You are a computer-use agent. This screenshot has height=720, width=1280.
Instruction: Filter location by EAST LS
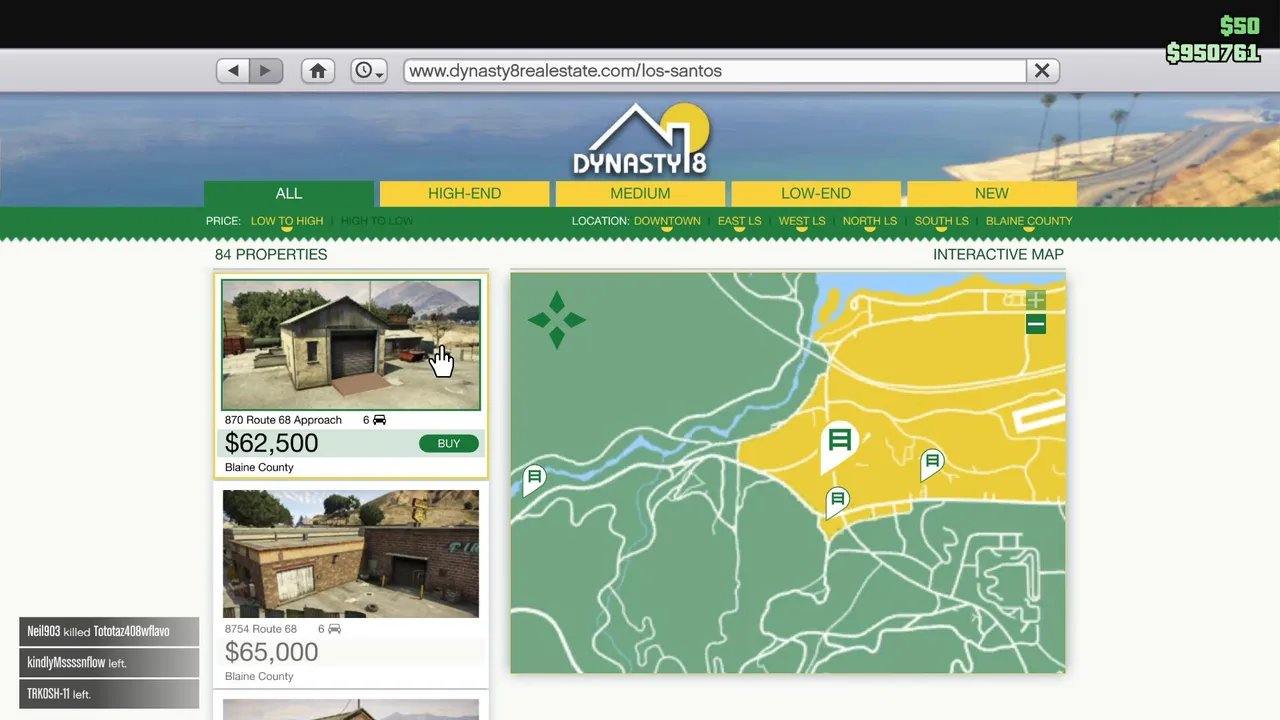click(739, 221)
